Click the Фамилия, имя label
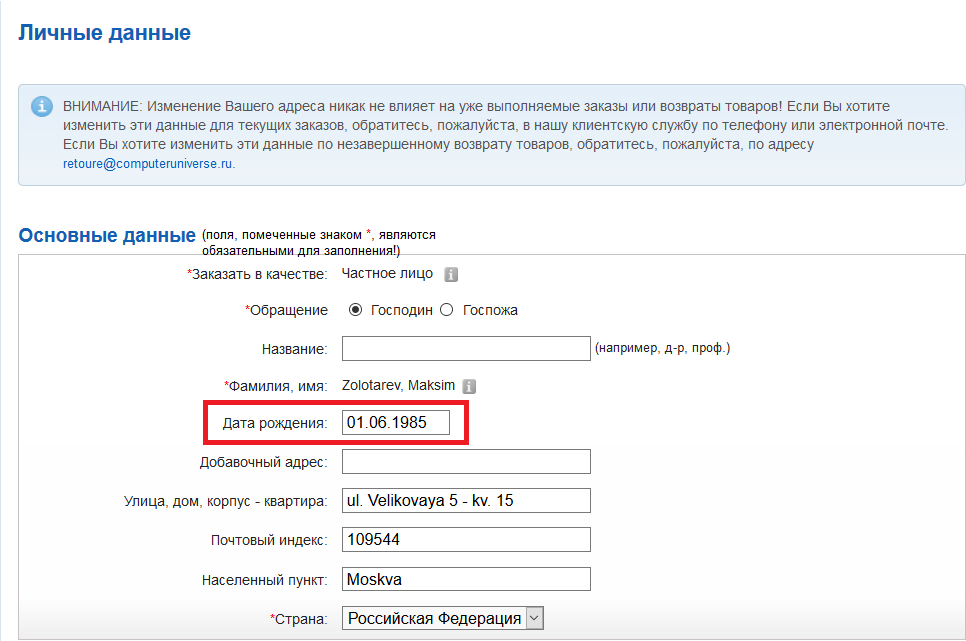The height and width of the screenshot is (641, 966). [276, 386]
